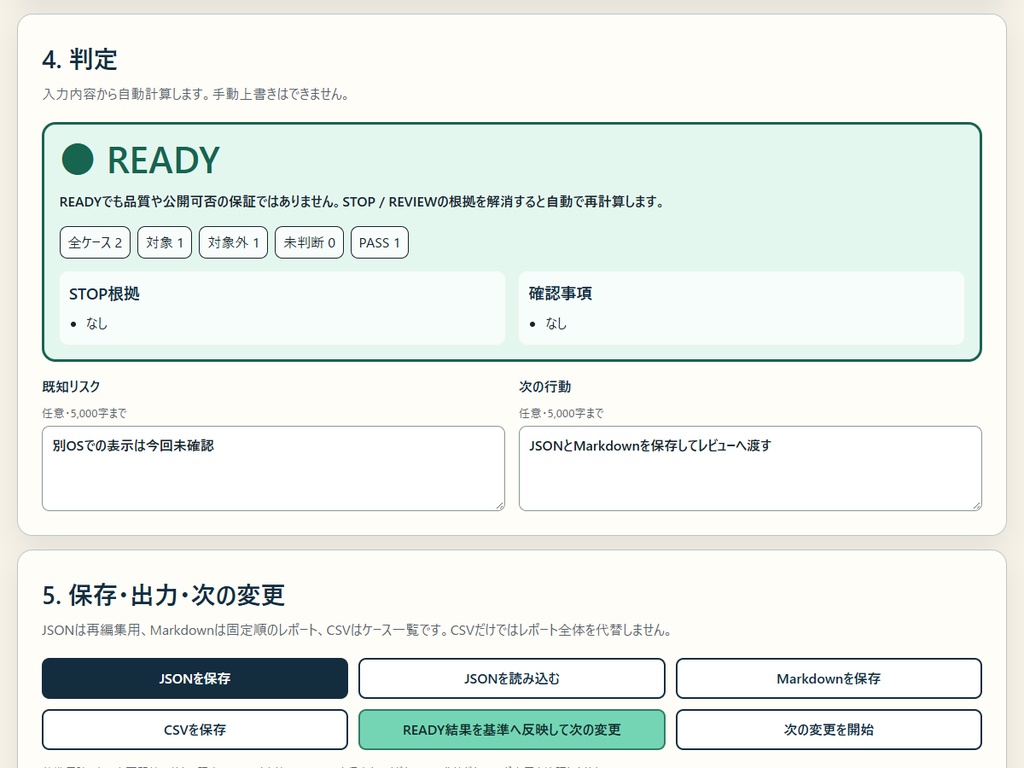Screen dimensions: 1024x768
Task: Click the 入力内容から自動計算します description text
Action: click(x=195, y=94)
